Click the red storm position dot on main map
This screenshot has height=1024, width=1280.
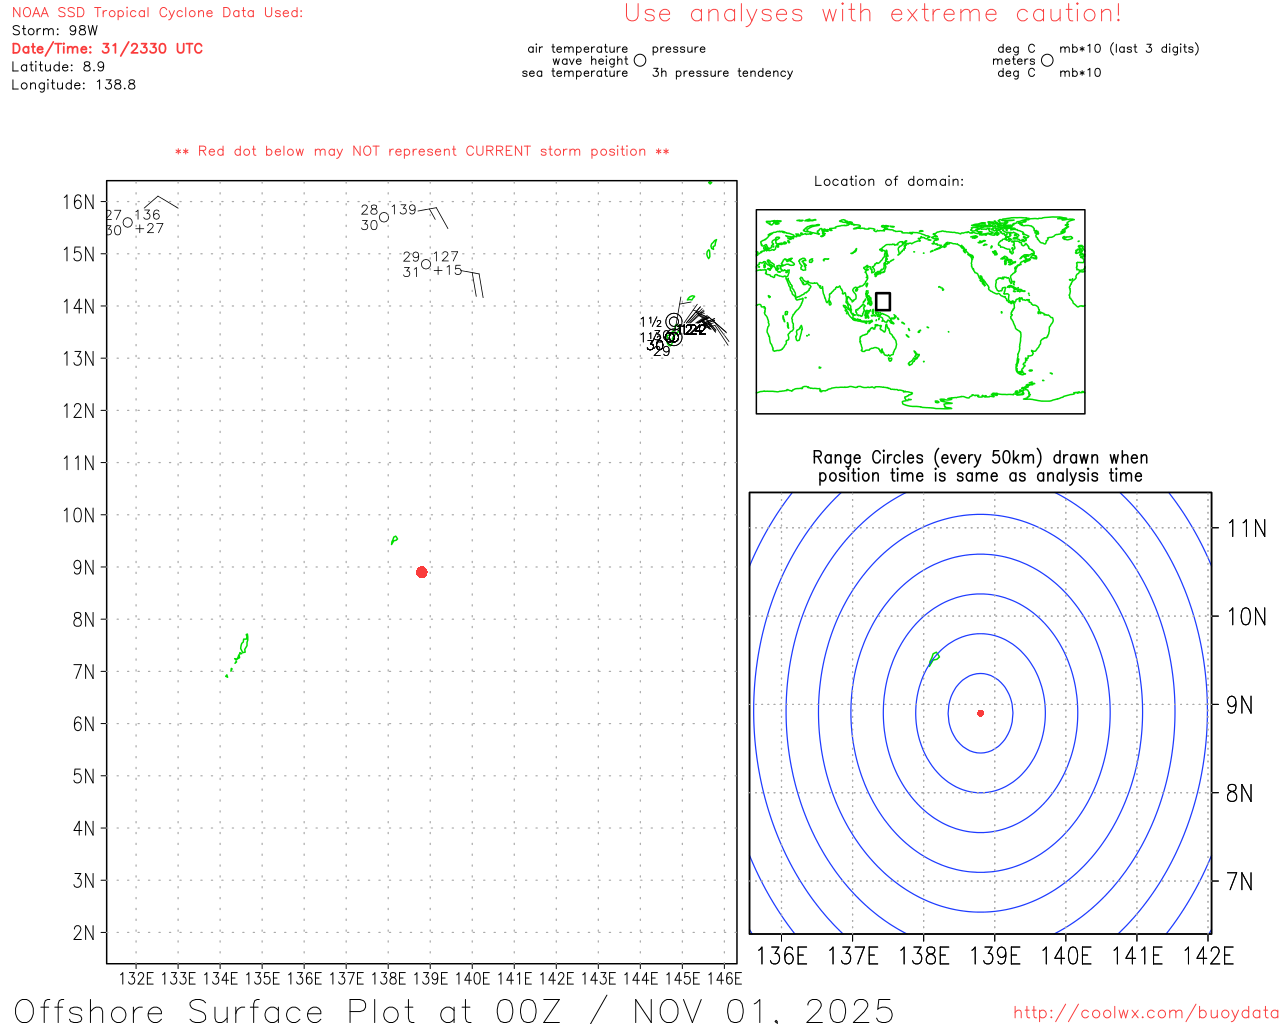pos(422,572)
